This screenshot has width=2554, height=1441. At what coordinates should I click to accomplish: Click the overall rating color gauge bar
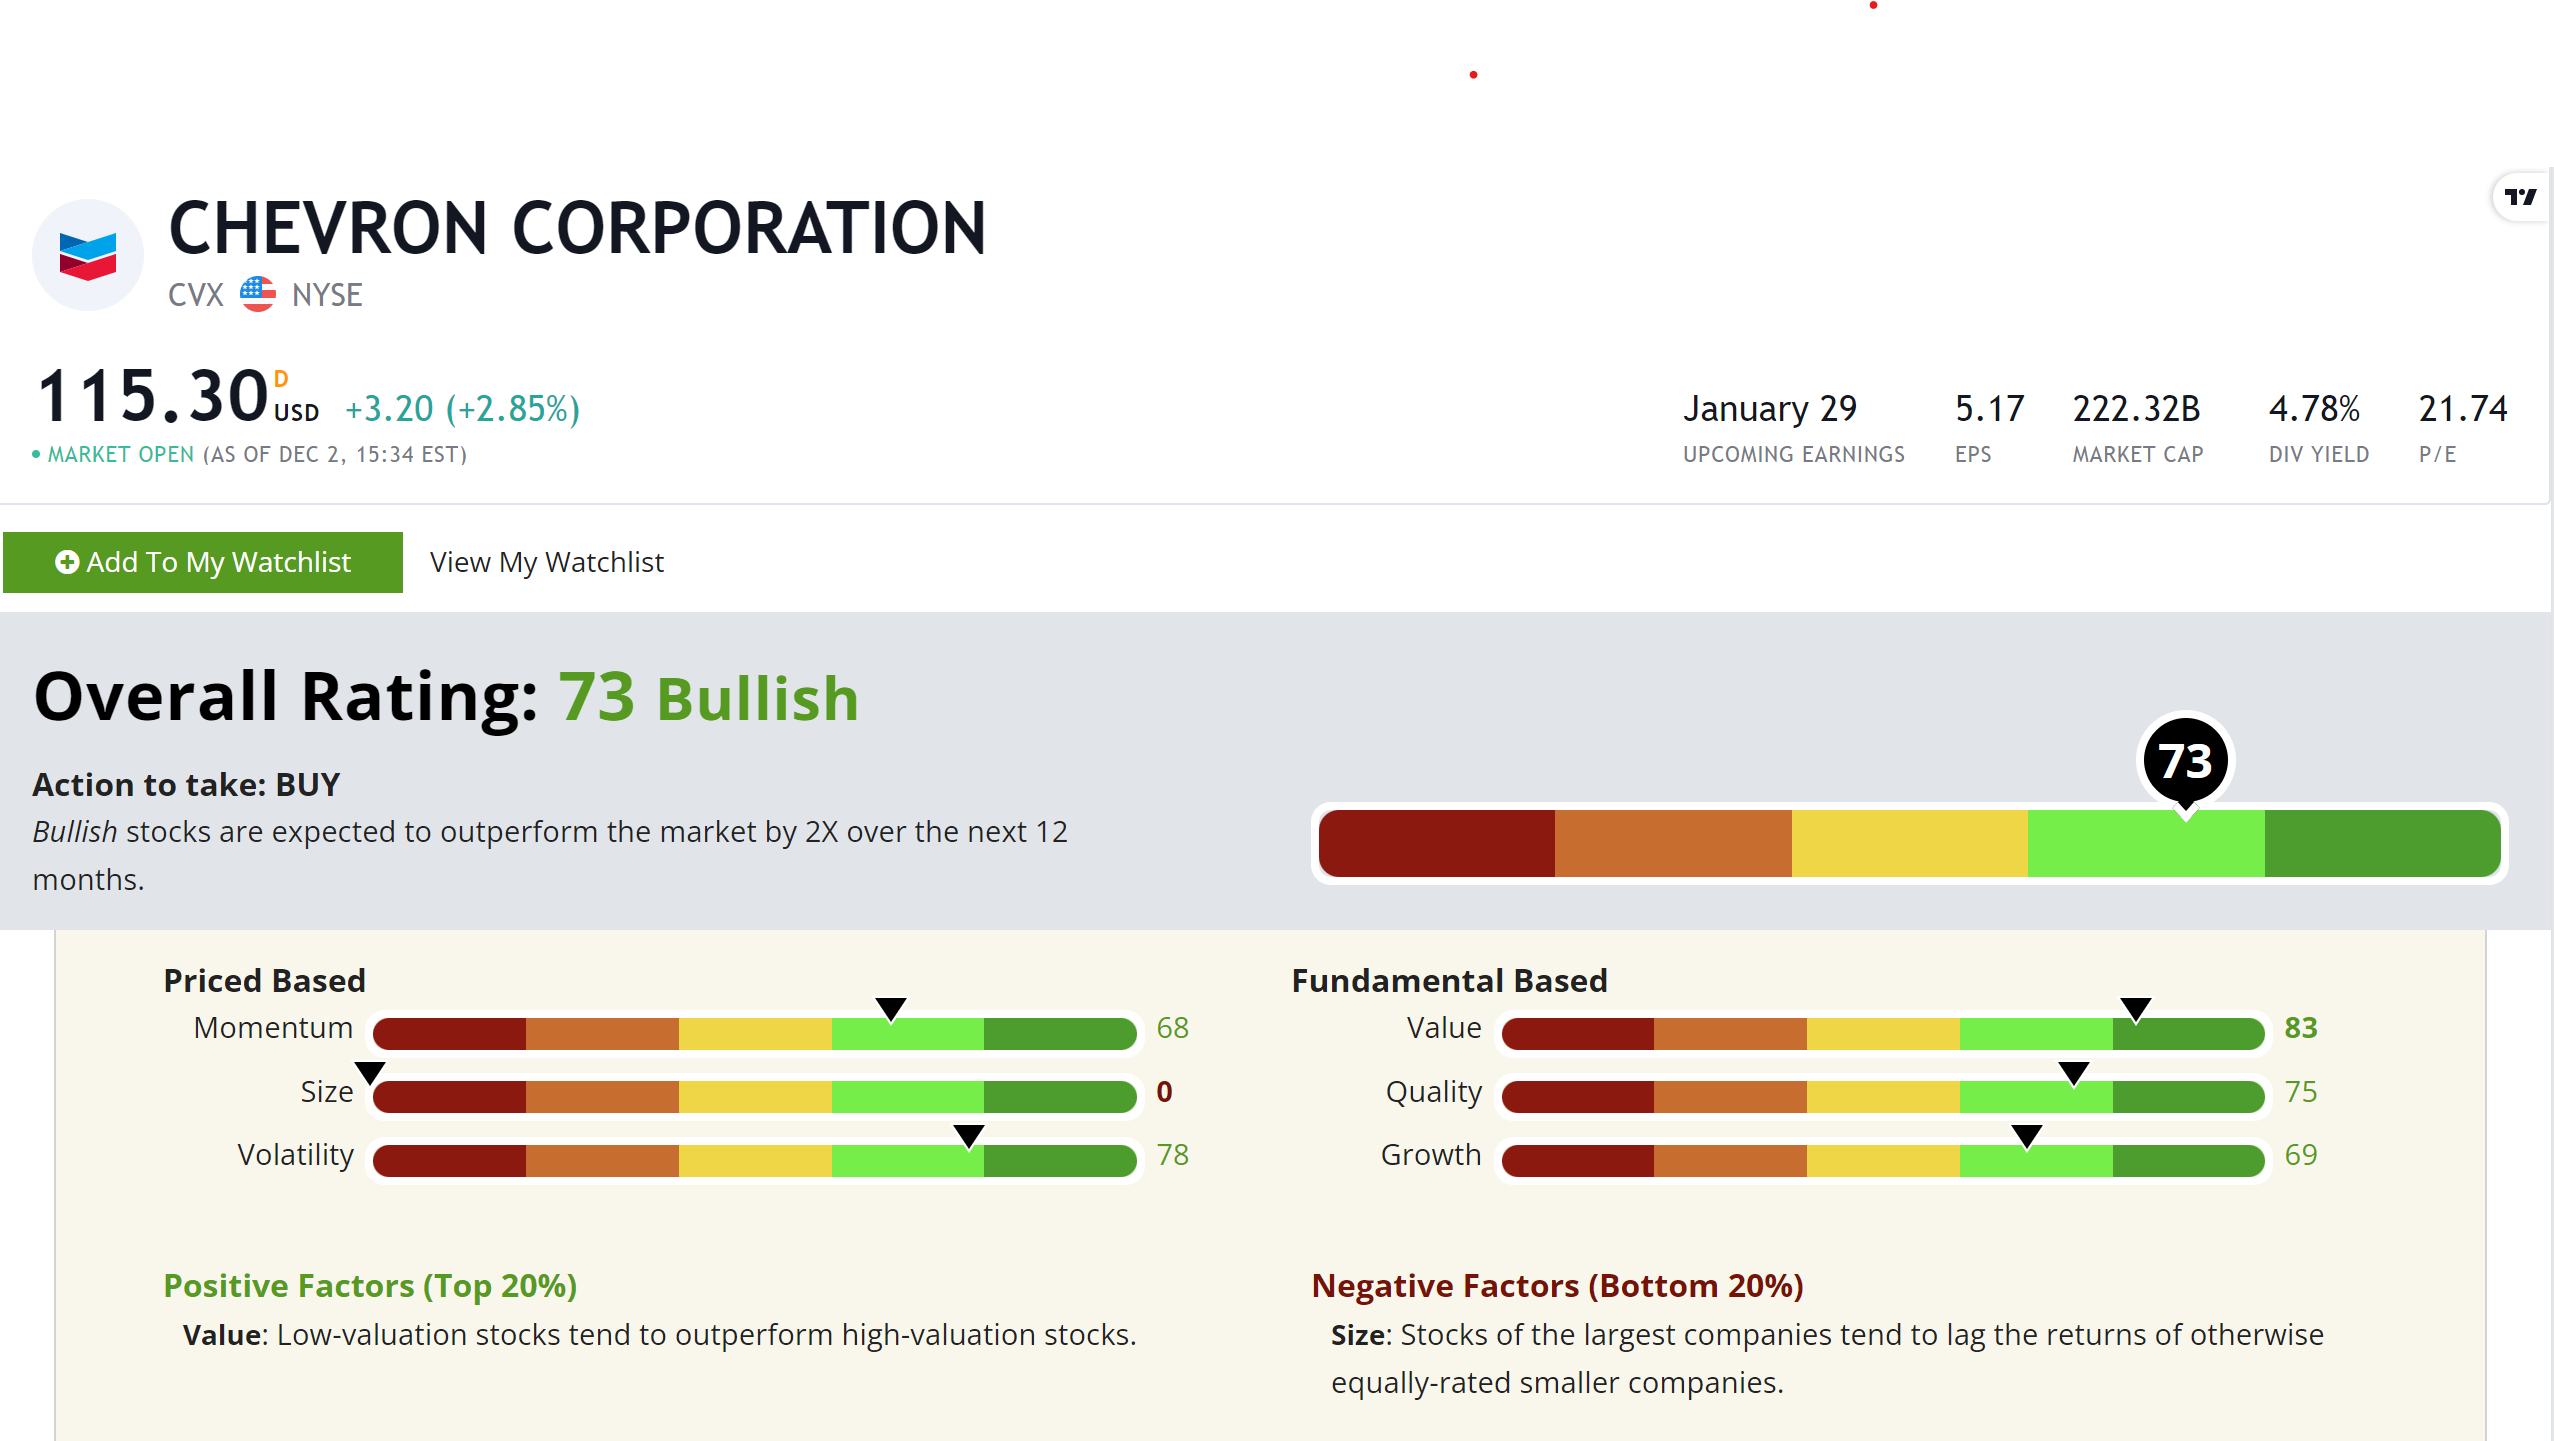pyautogui.click(x=1909, y=844)
